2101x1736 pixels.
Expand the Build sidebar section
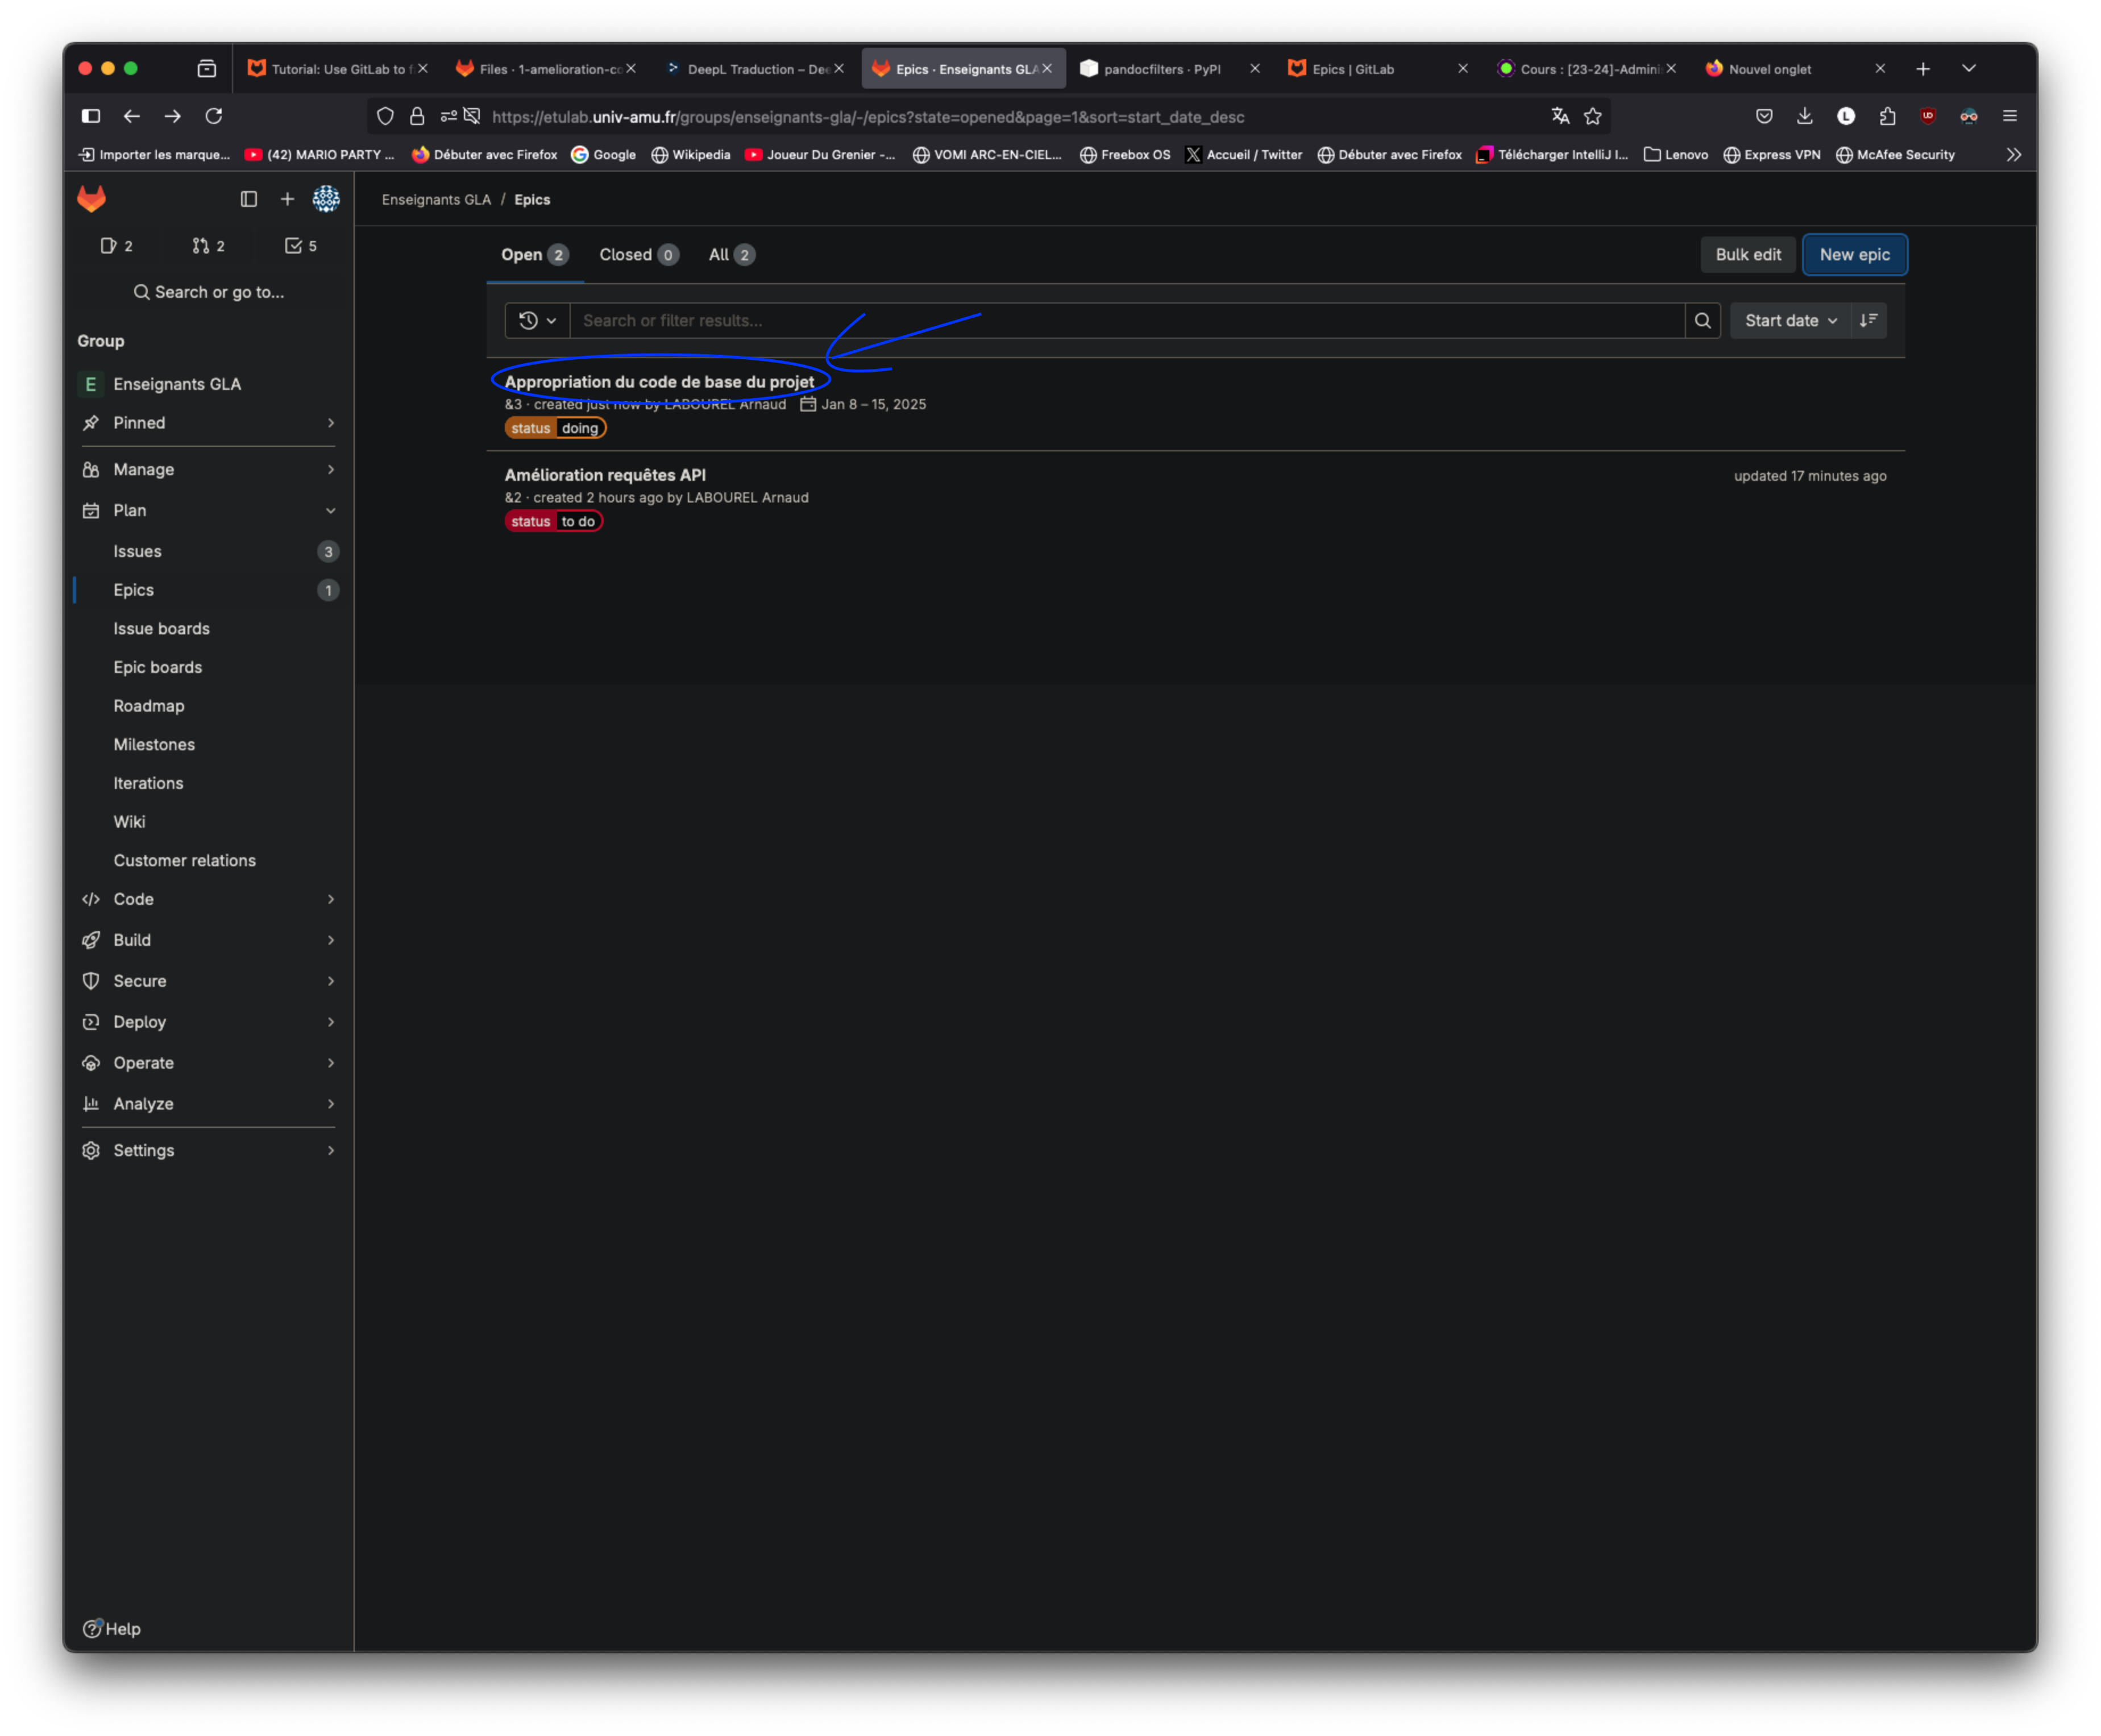click(208, 940)
